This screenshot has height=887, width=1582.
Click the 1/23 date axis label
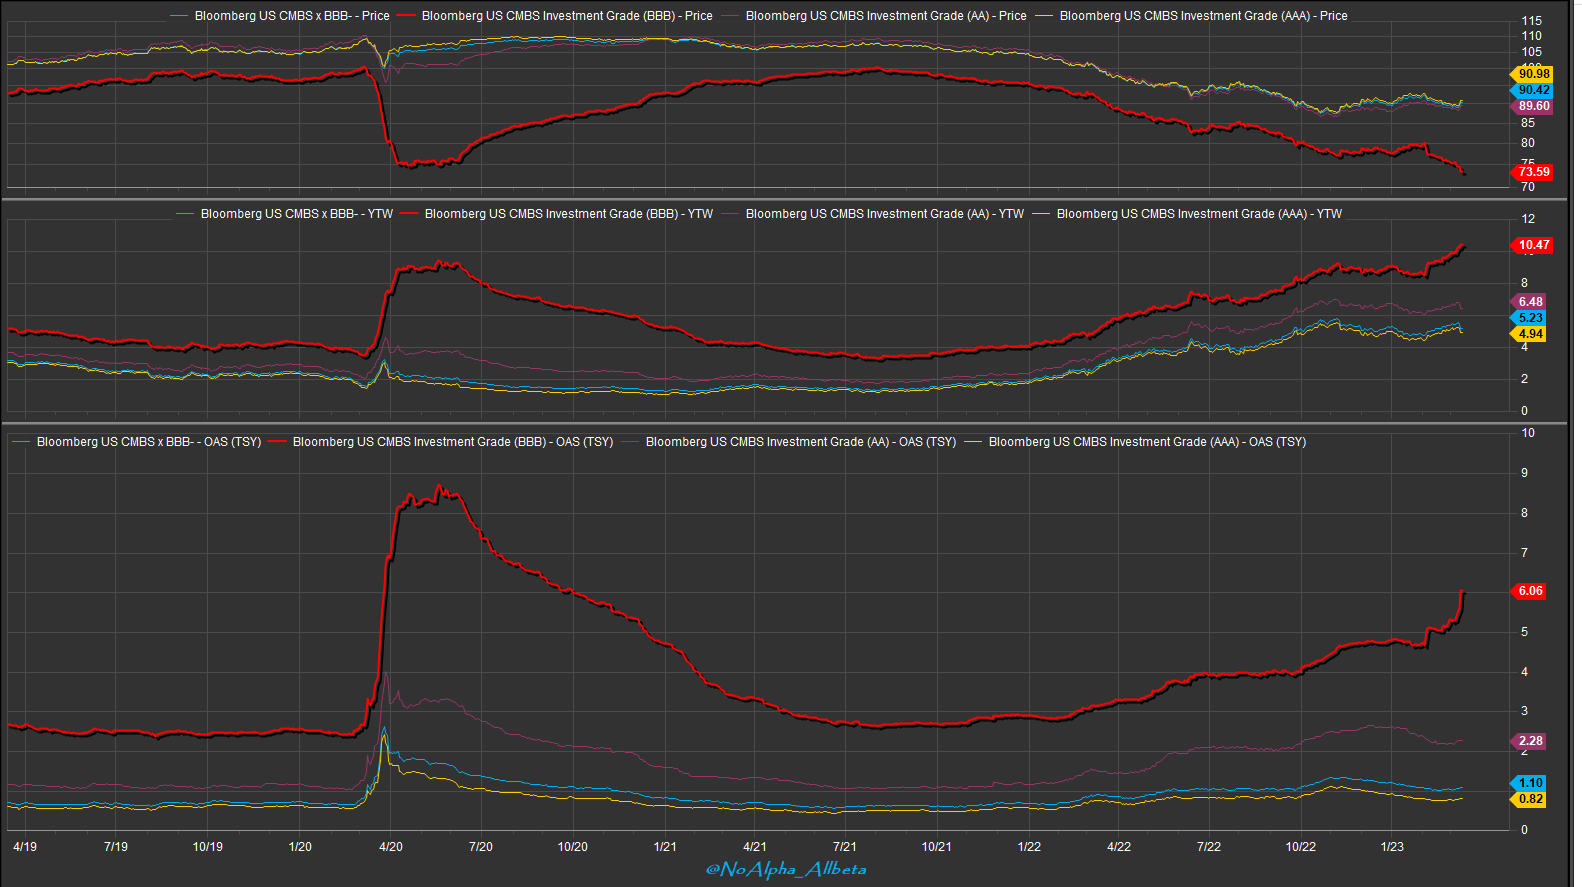point(1392,847)
